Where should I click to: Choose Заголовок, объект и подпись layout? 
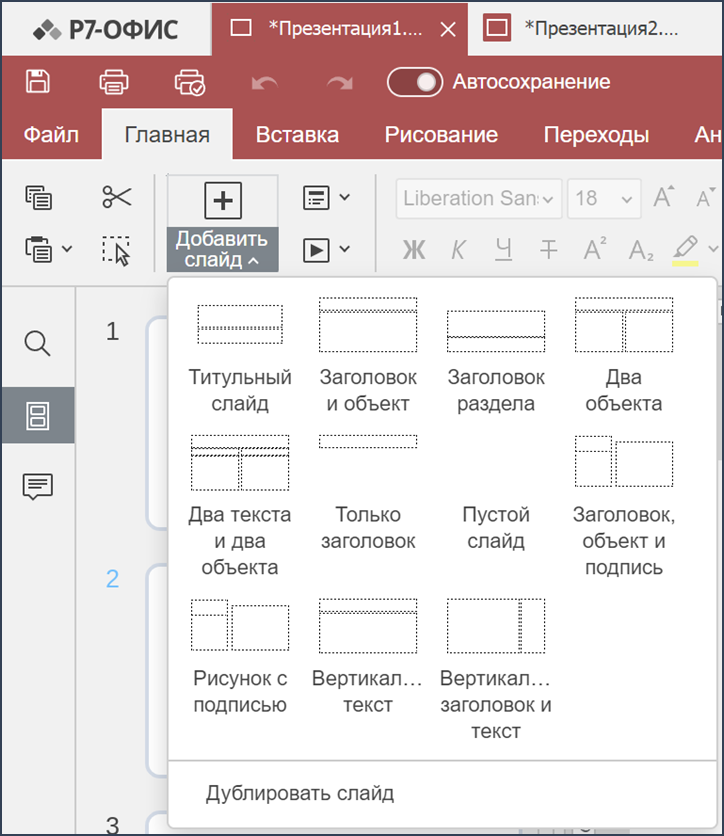click(624, 505)
